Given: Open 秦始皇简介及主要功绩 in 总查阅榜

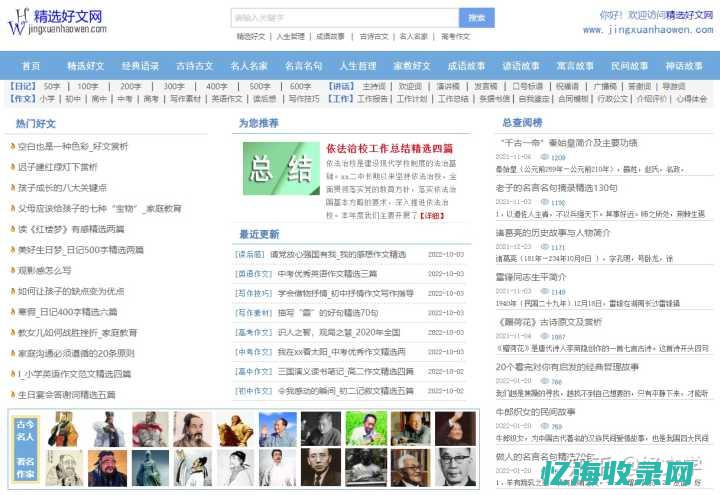Looking at the screenshot, I should (567, 143).
